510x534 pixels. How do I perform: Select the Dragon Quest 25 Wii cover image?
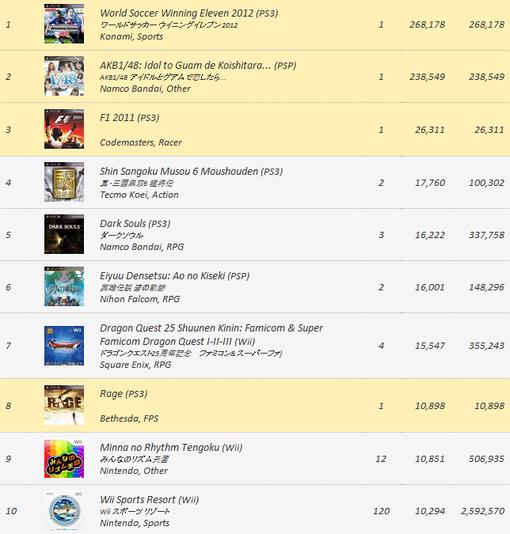tap(64, 346)
